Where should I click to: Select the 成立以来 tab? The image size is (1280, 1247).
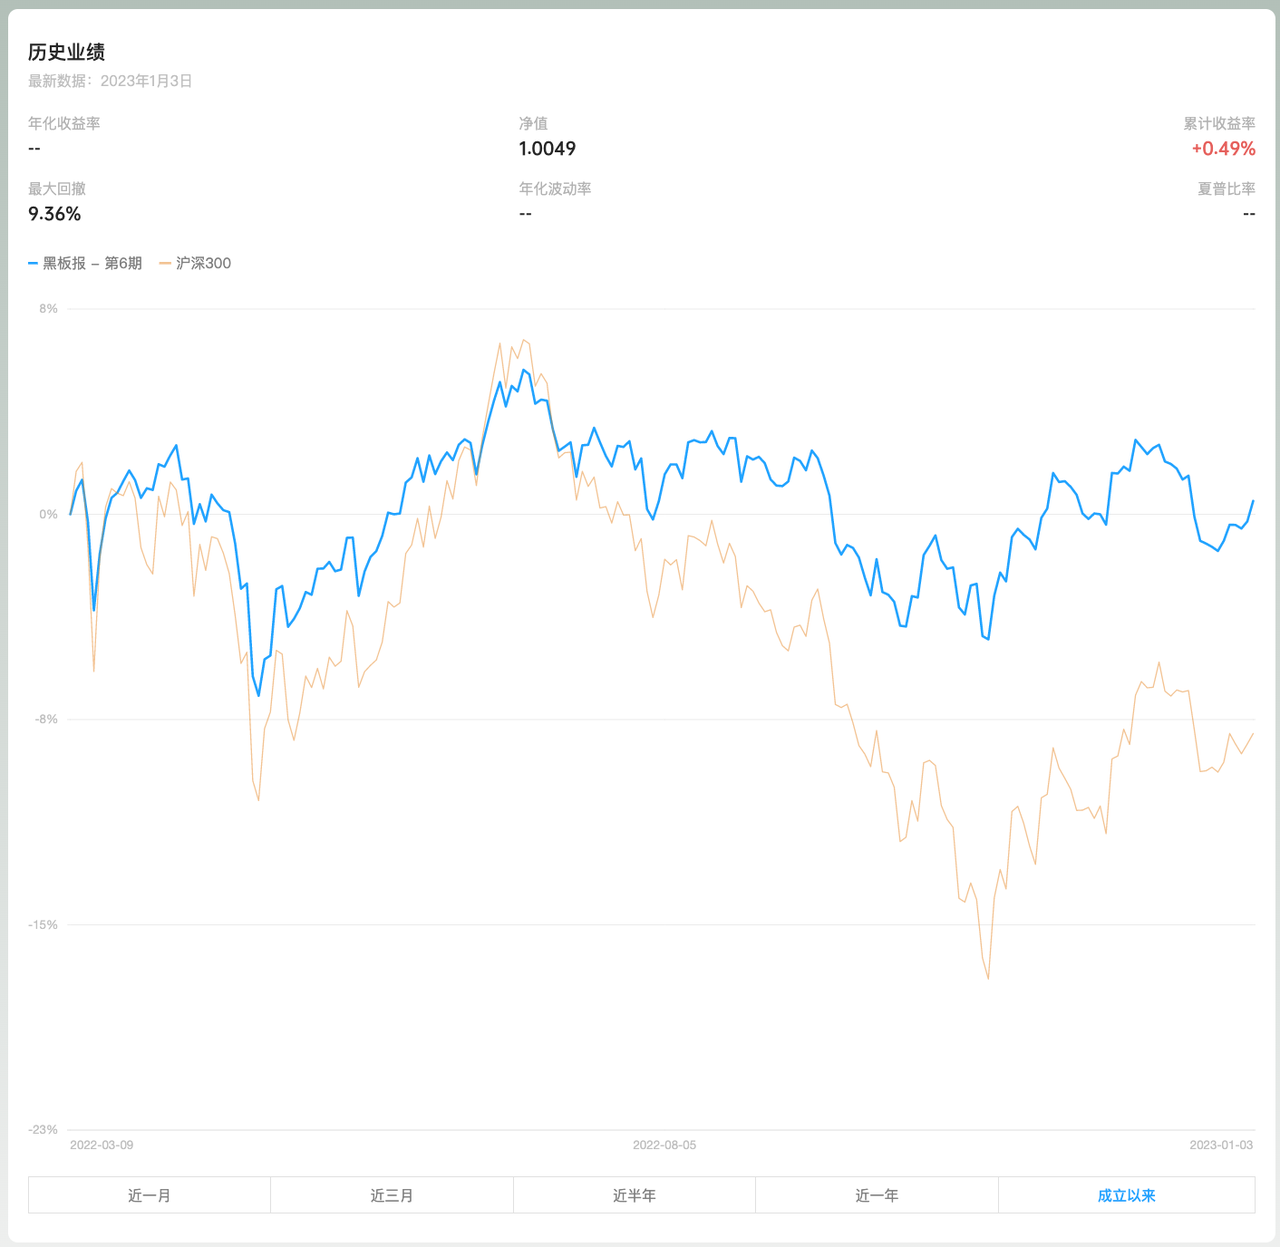1126,1195
